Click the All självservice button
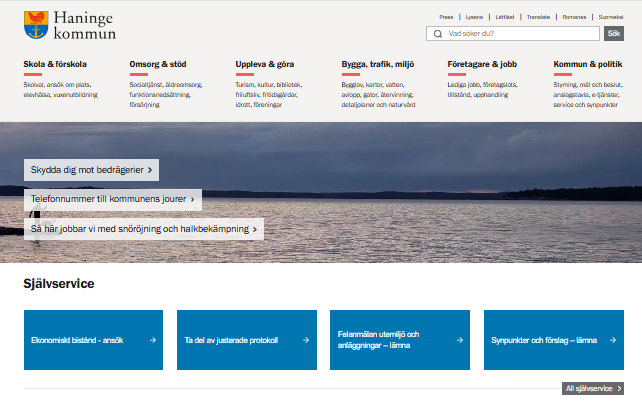This screenshot has height=405, width=642. [x=593, y=388]
